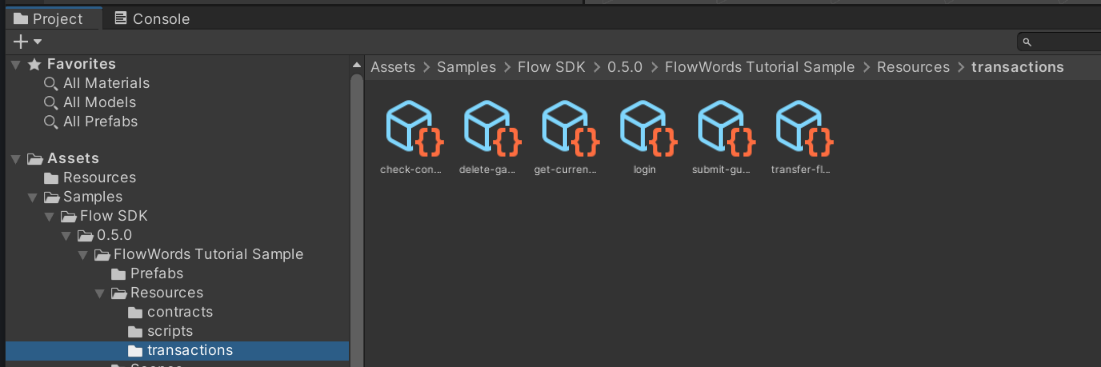Collapse the 0.5.0 folder node
The height and width of the screenshot is (367, 1101).
(x=66, y=235)
